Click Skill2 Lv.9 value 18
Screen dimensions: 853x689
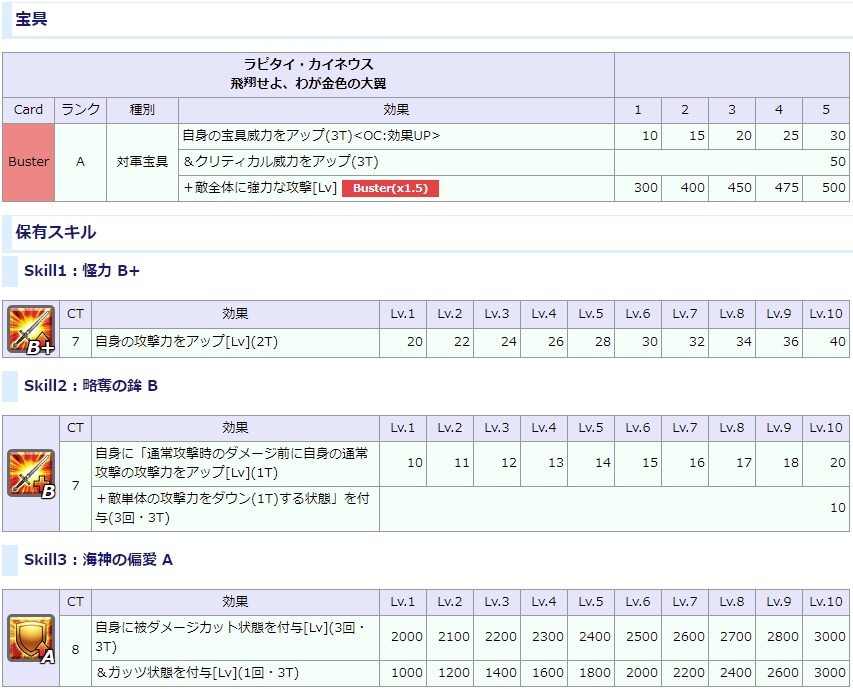pos(779,463)
